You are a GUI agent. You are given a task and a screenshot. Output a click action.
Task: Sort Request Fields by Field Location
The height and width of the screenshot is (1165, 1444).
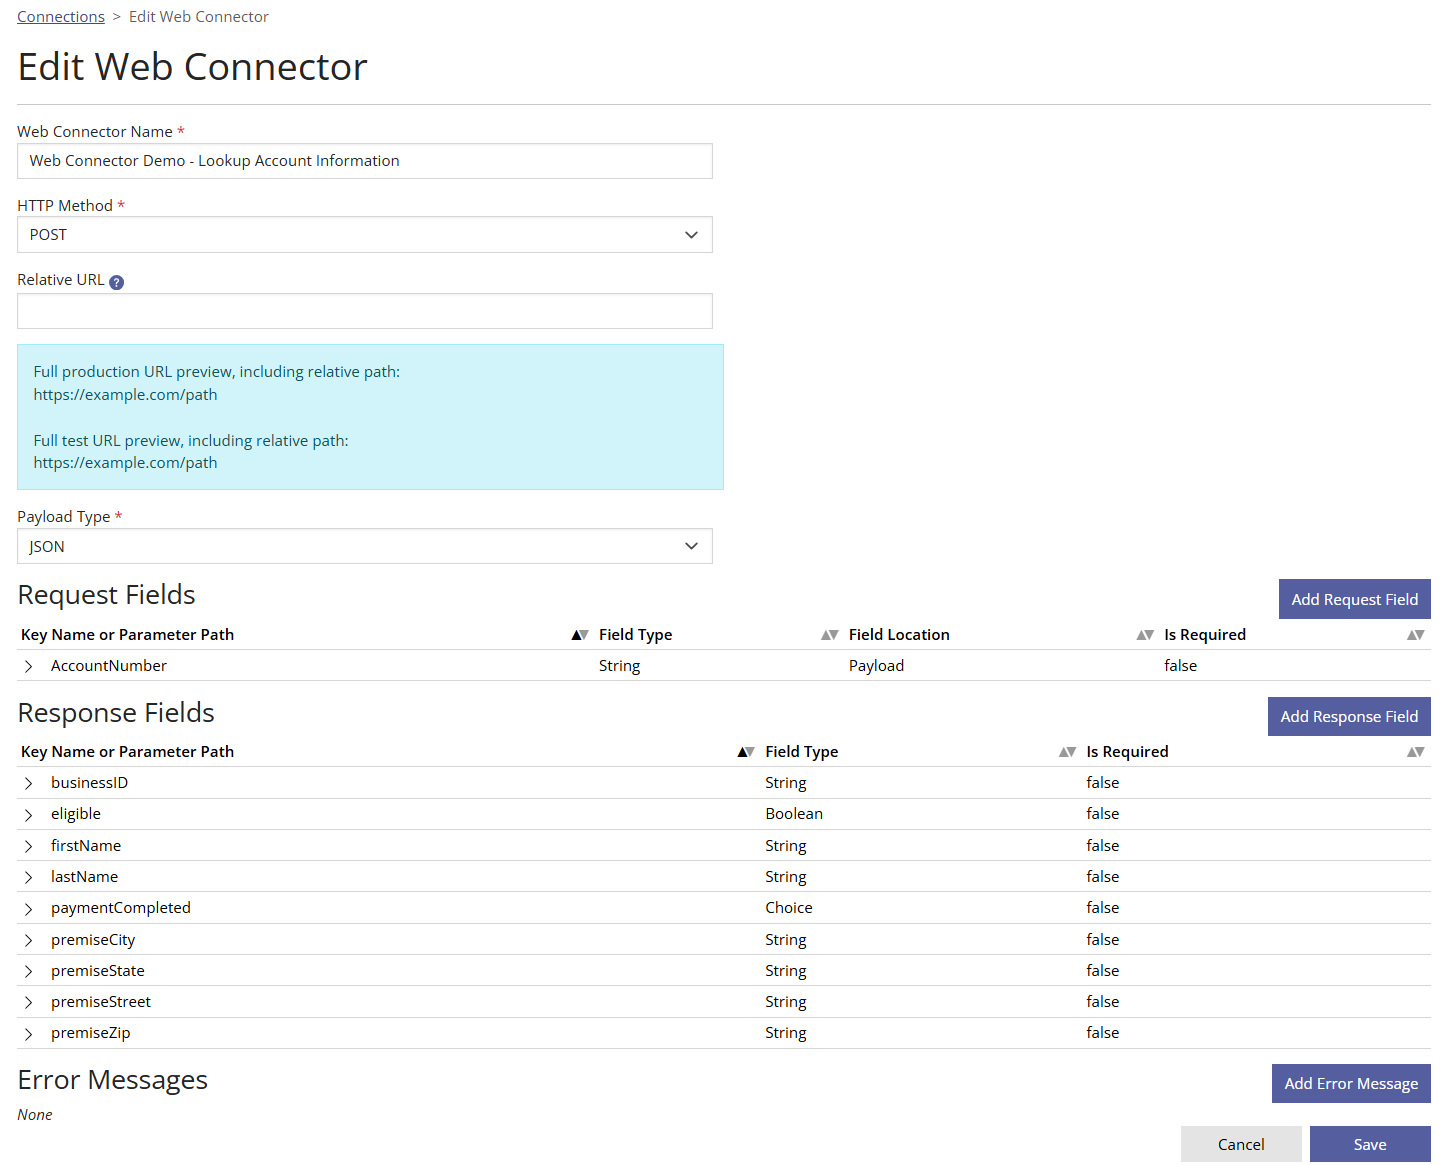coord(1146,634)
